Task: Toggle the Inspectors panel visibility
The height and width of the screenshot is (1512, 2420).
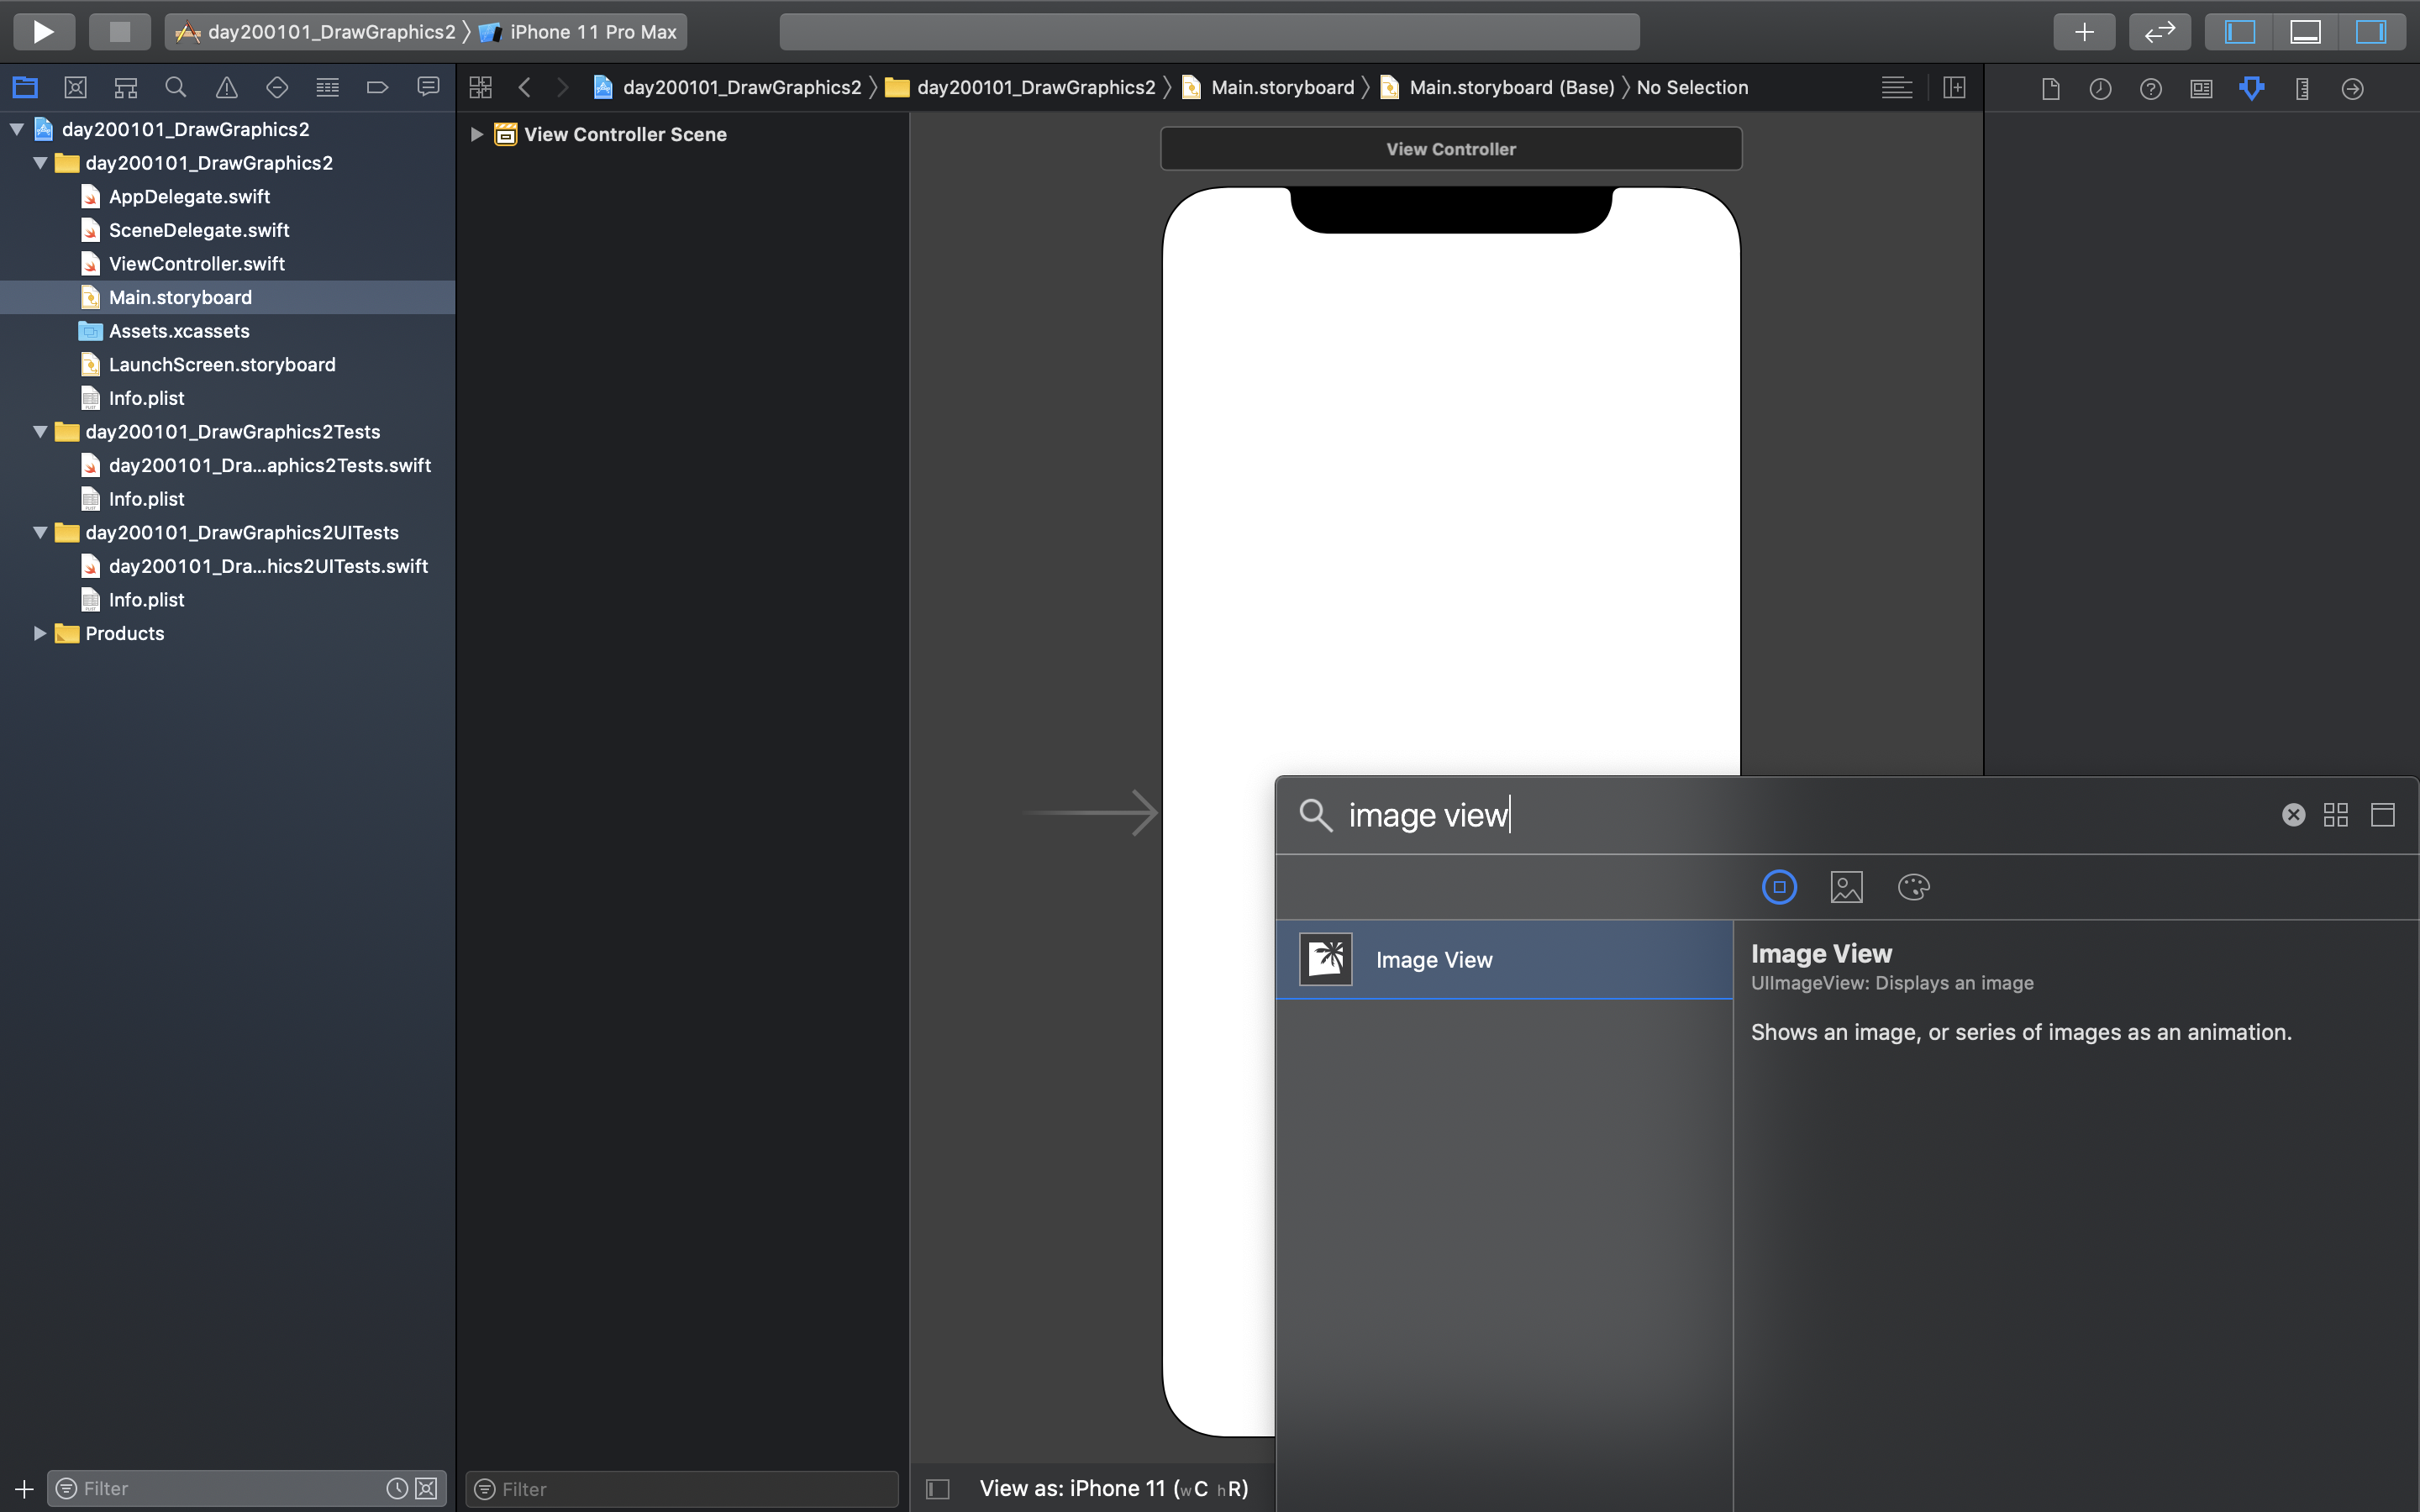Action: [2370, 32]
